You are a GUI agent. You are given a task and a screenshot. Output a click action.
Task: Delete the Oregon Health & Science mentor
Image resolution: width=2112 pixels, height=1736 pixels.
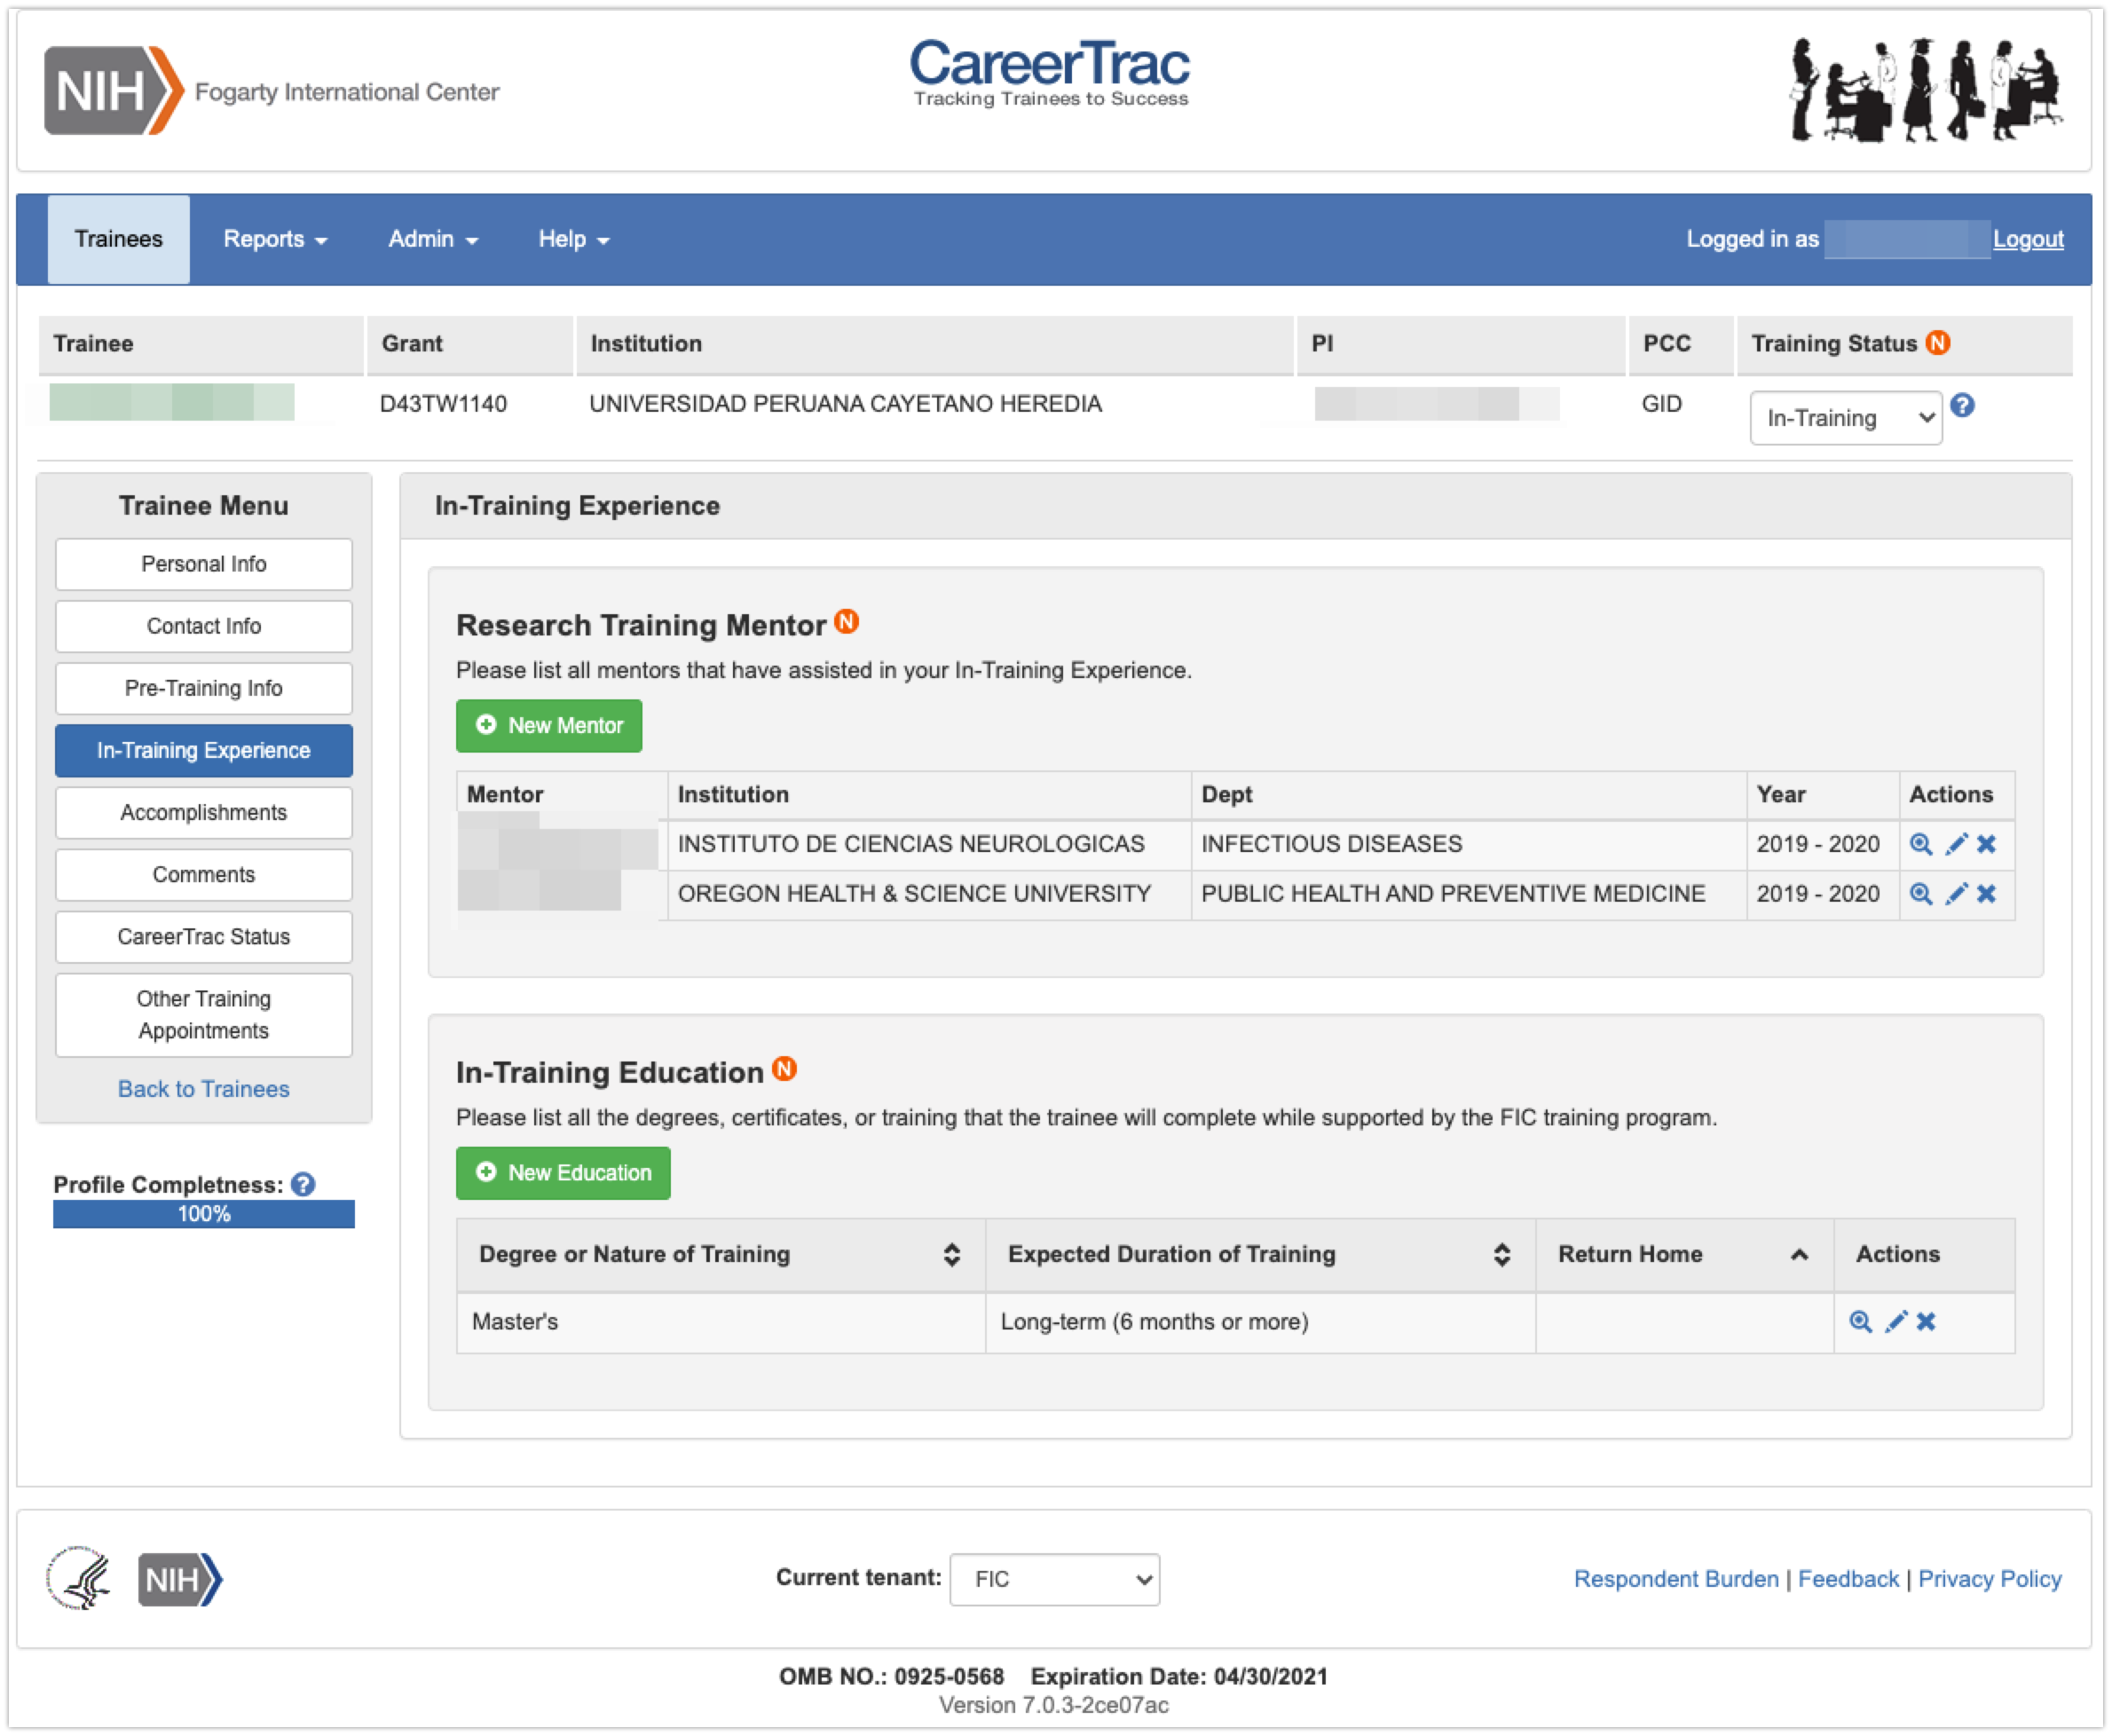pos(1987,894)
